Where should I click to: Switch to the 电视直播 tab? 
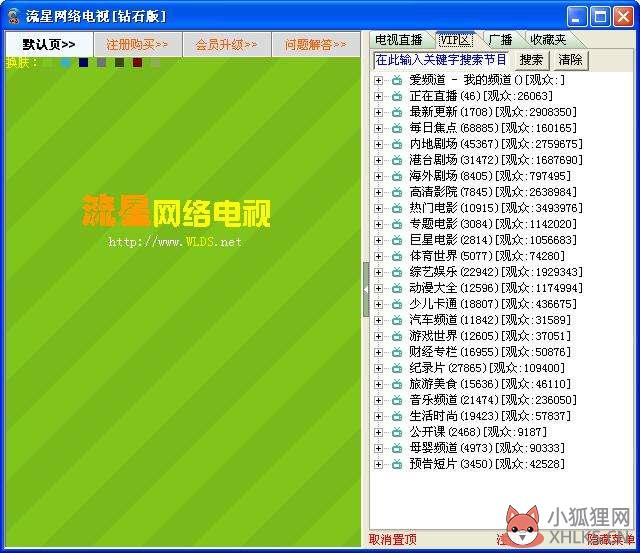tap(399, 40)
